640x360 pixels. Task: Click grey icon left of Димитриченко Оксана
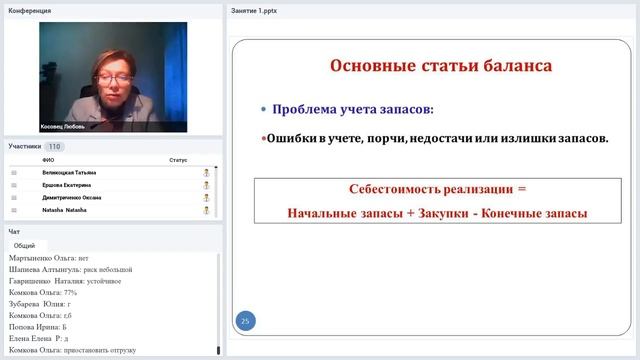[14, 198]
